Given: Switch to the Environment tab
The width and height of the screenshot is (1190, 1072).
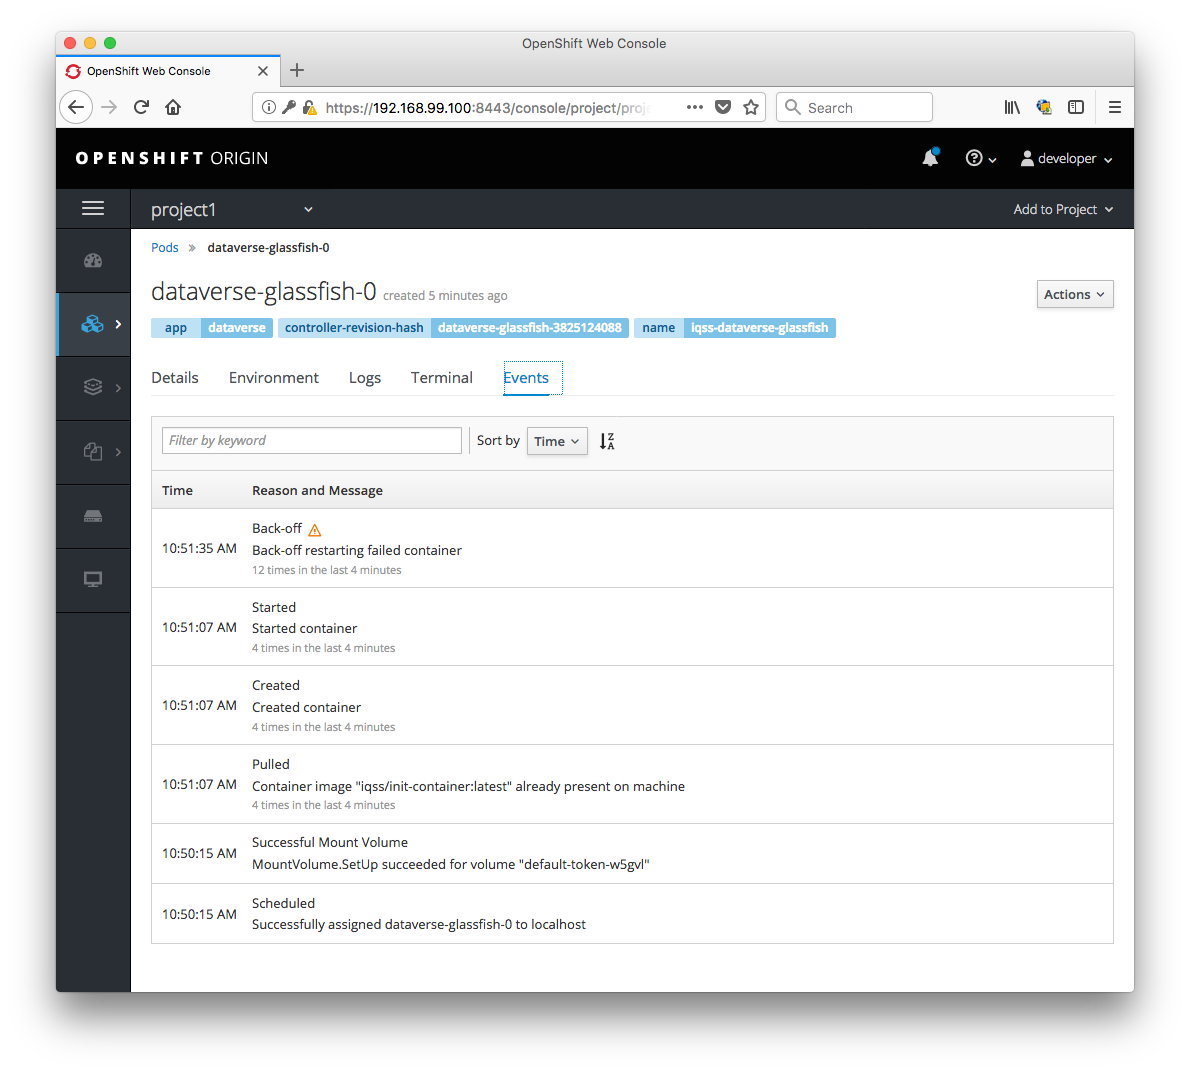Looking at the screenshot, I should click(273, 378).
